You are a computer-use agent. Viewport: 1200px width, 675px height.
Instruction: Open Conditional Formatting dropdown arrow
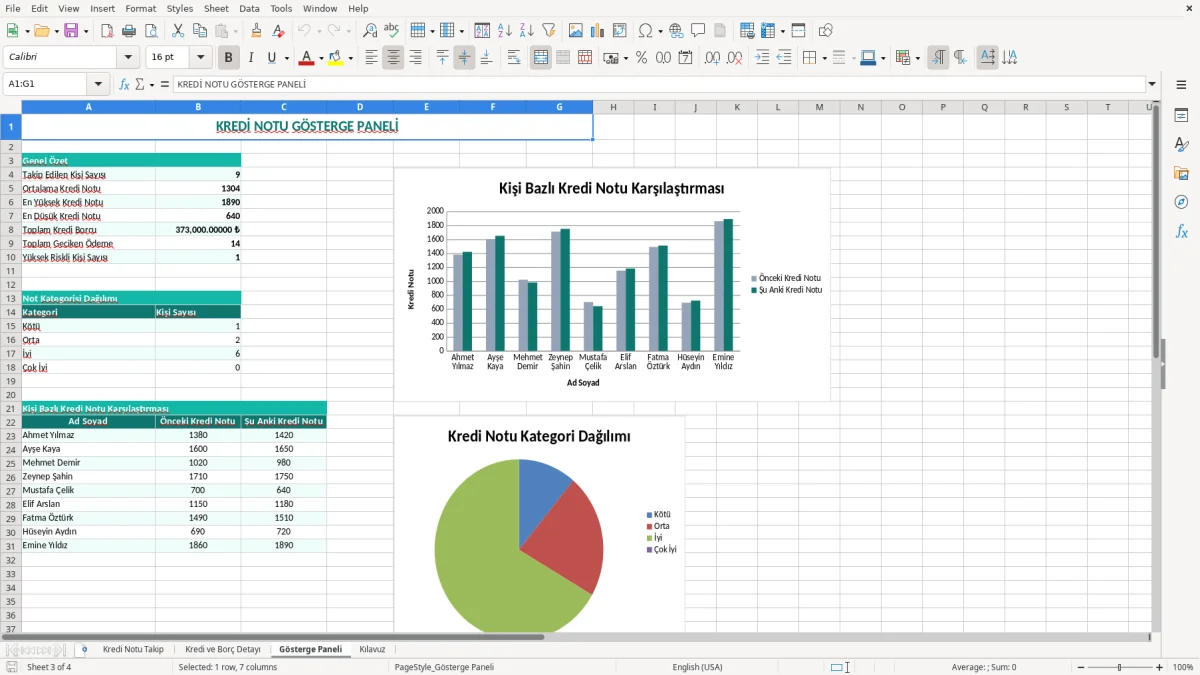(917, 58)
